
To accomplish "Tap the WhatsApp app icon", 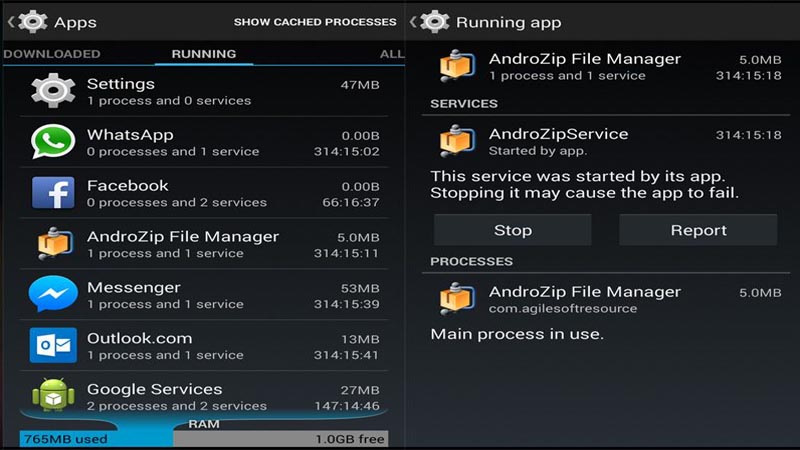I will tap(53, 143).
